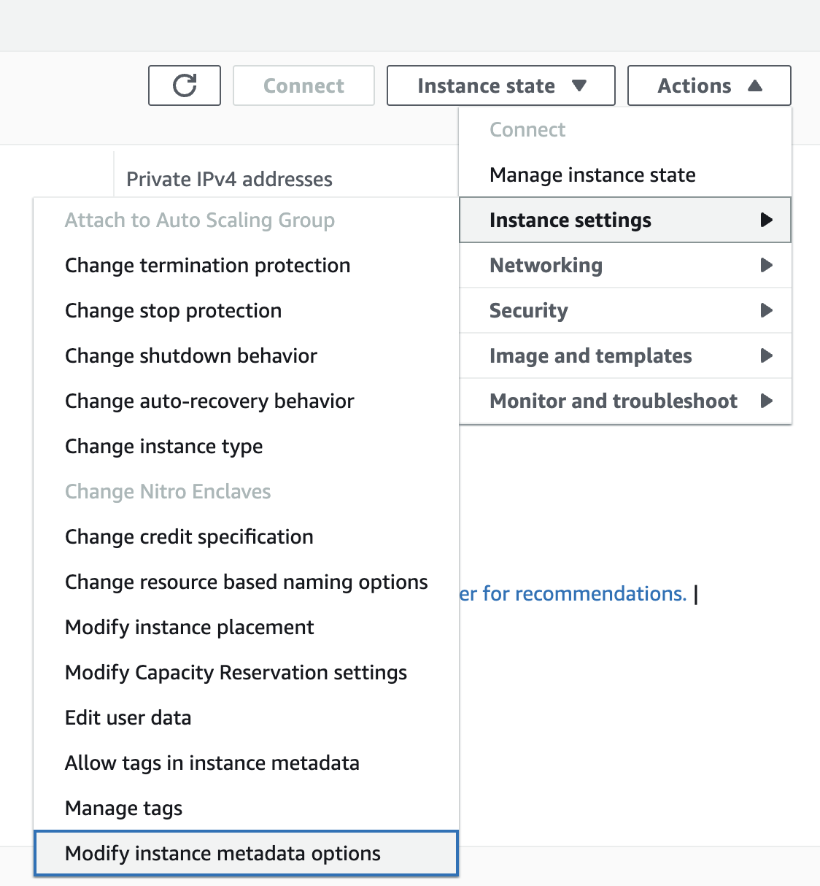Choose Modify instance metadata options

tap(222, 853)
